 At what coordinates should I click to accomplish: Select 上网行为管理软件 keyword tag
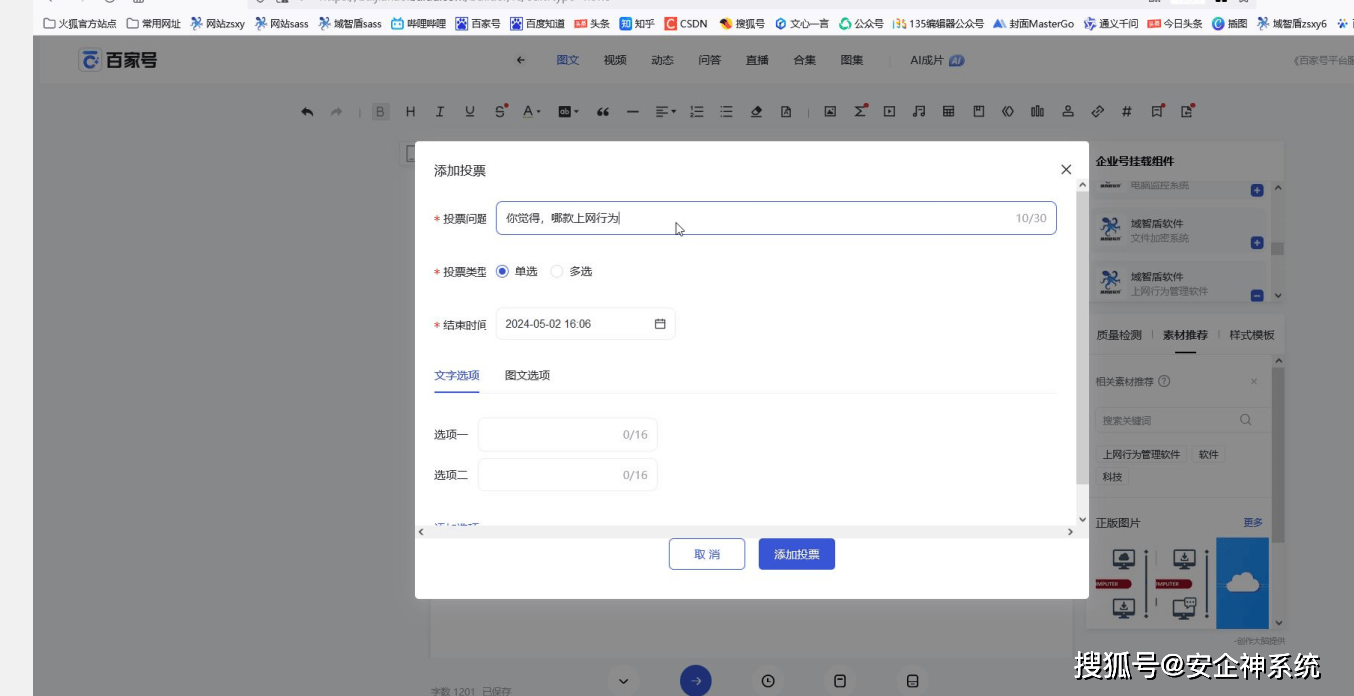(1141, 455)
